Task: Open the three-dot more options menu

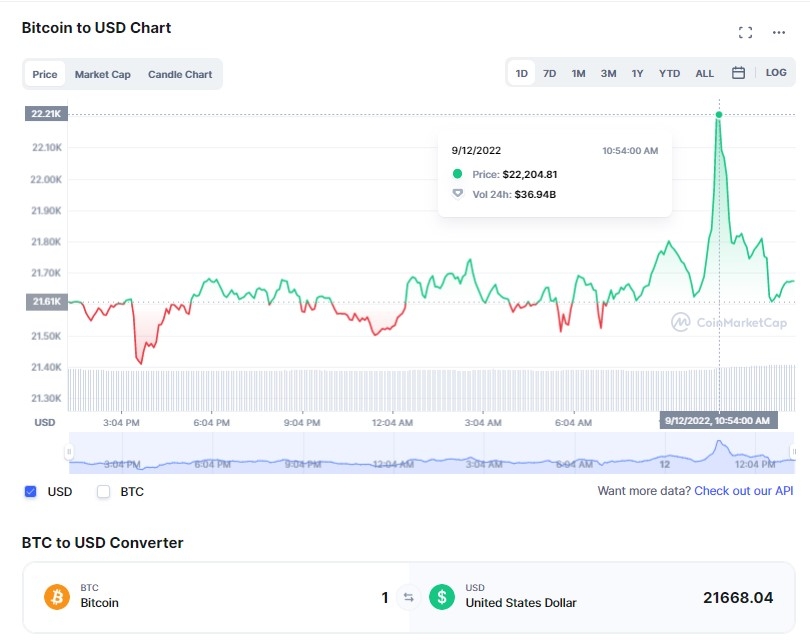Action: [779, 32]
